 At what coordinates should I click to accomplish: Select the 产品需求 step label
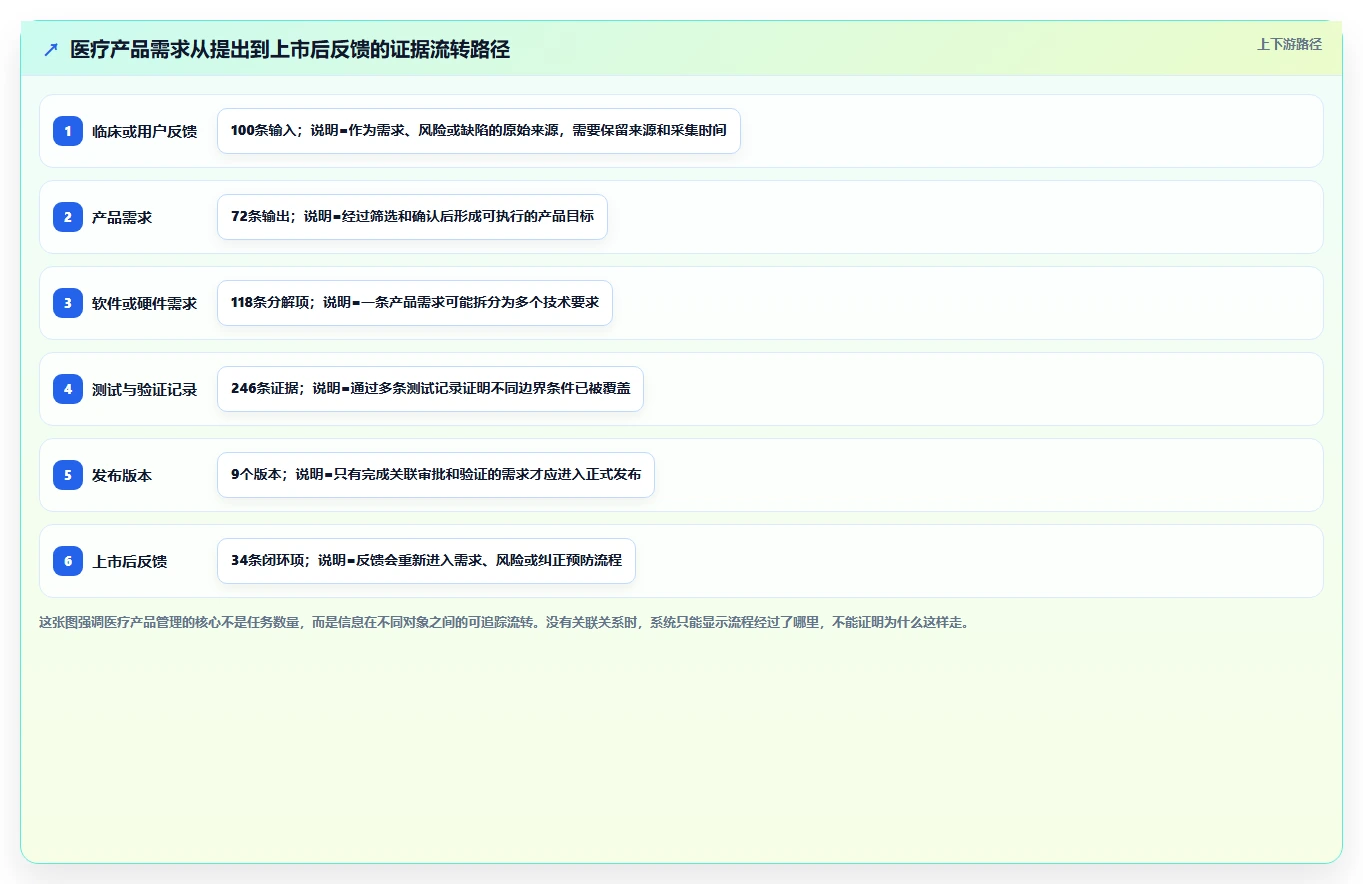point(122,217)
